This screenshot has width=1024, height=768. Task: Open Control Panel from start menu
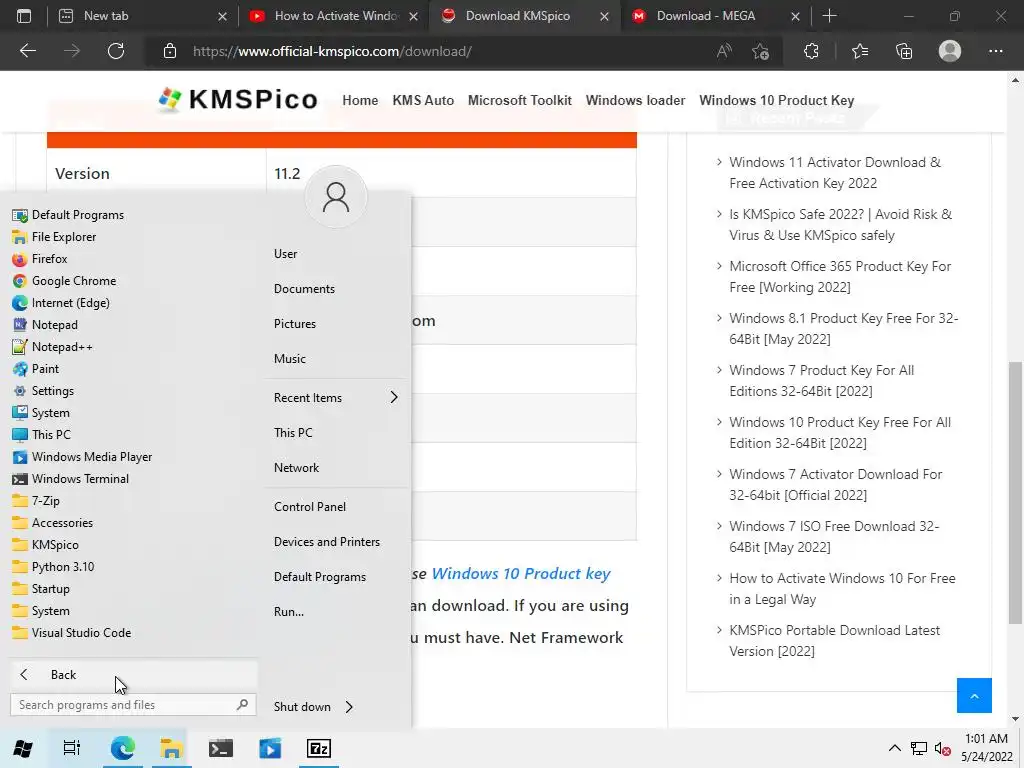310,507
